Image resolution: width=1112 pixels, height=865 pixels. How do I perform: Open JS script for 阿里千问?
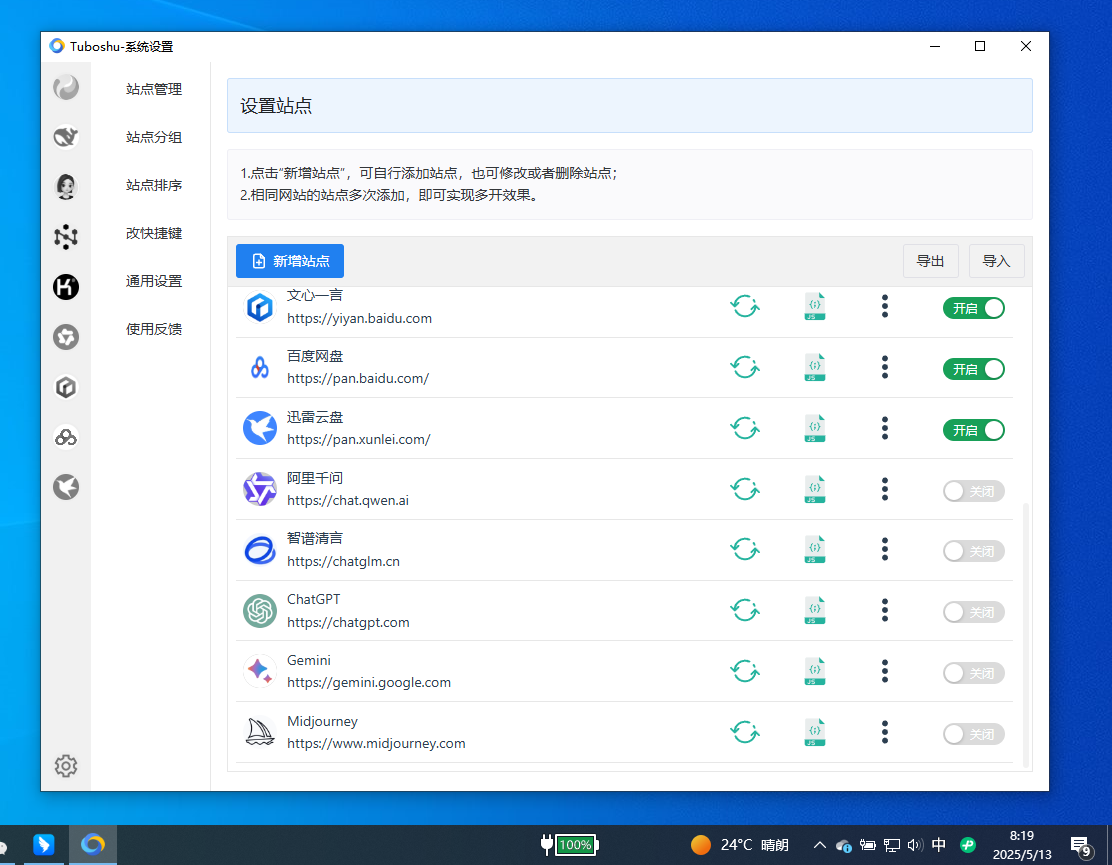(815, 489)
